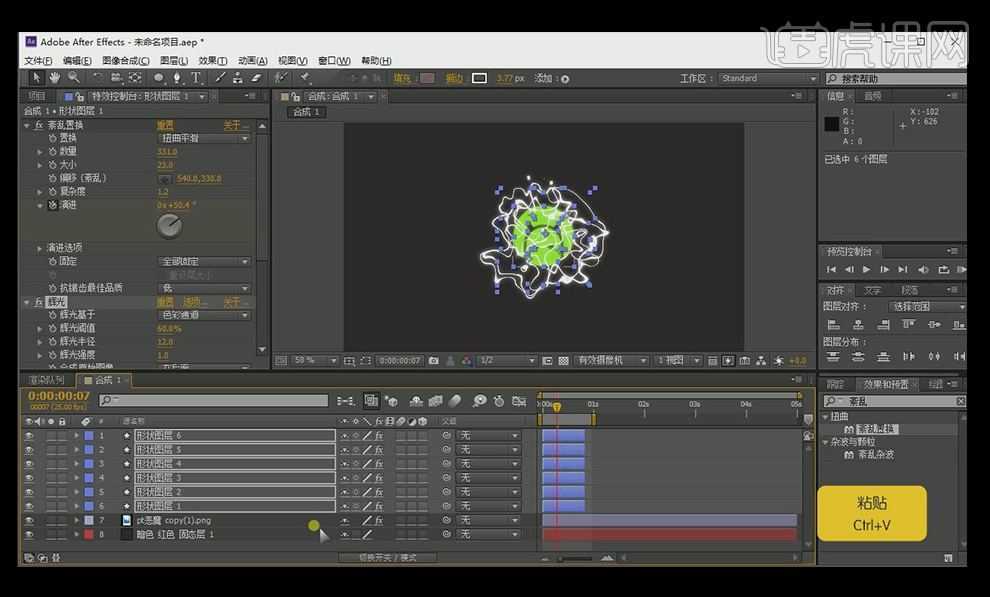
Task: Toggle visibility of the pt恶魔 copy(1).png layer
Action: pos(28,520)
